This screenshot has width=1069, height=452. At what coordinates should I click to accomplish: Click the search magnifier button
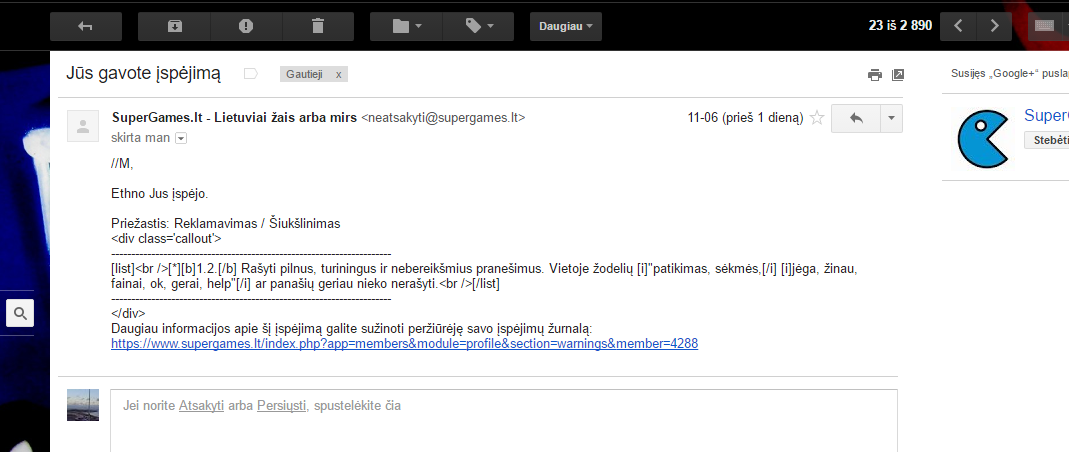[x=20, y=314]
